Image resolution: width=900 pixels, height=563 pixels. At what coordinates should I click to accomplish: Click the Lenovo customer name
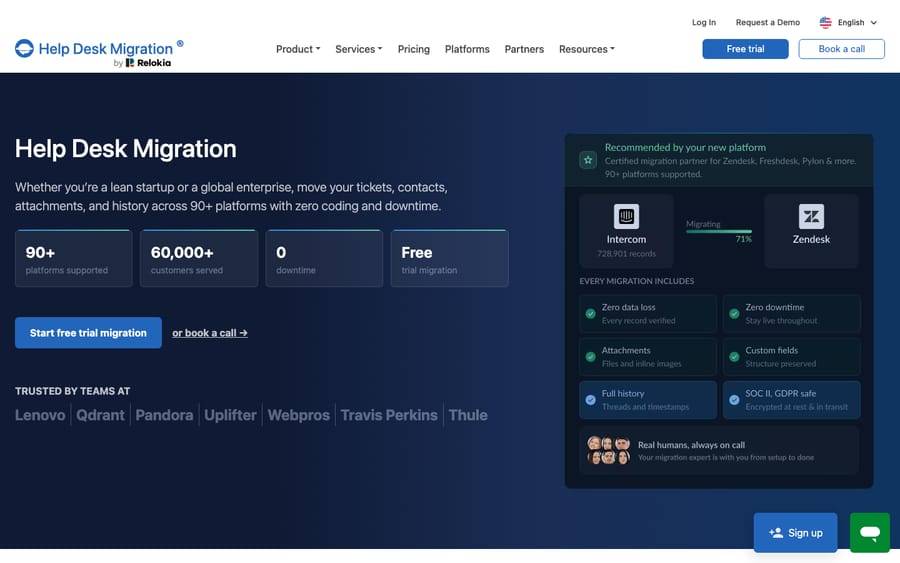pos(40,415)
